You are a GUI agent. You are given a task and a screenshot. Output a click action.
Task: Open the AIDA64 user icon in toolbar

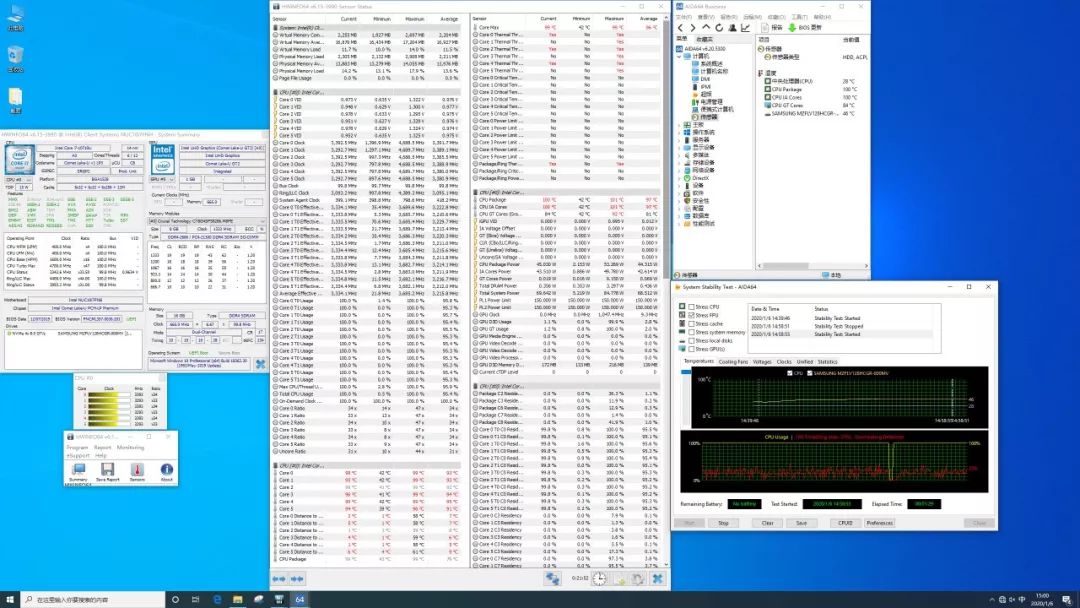pos(732,28)
